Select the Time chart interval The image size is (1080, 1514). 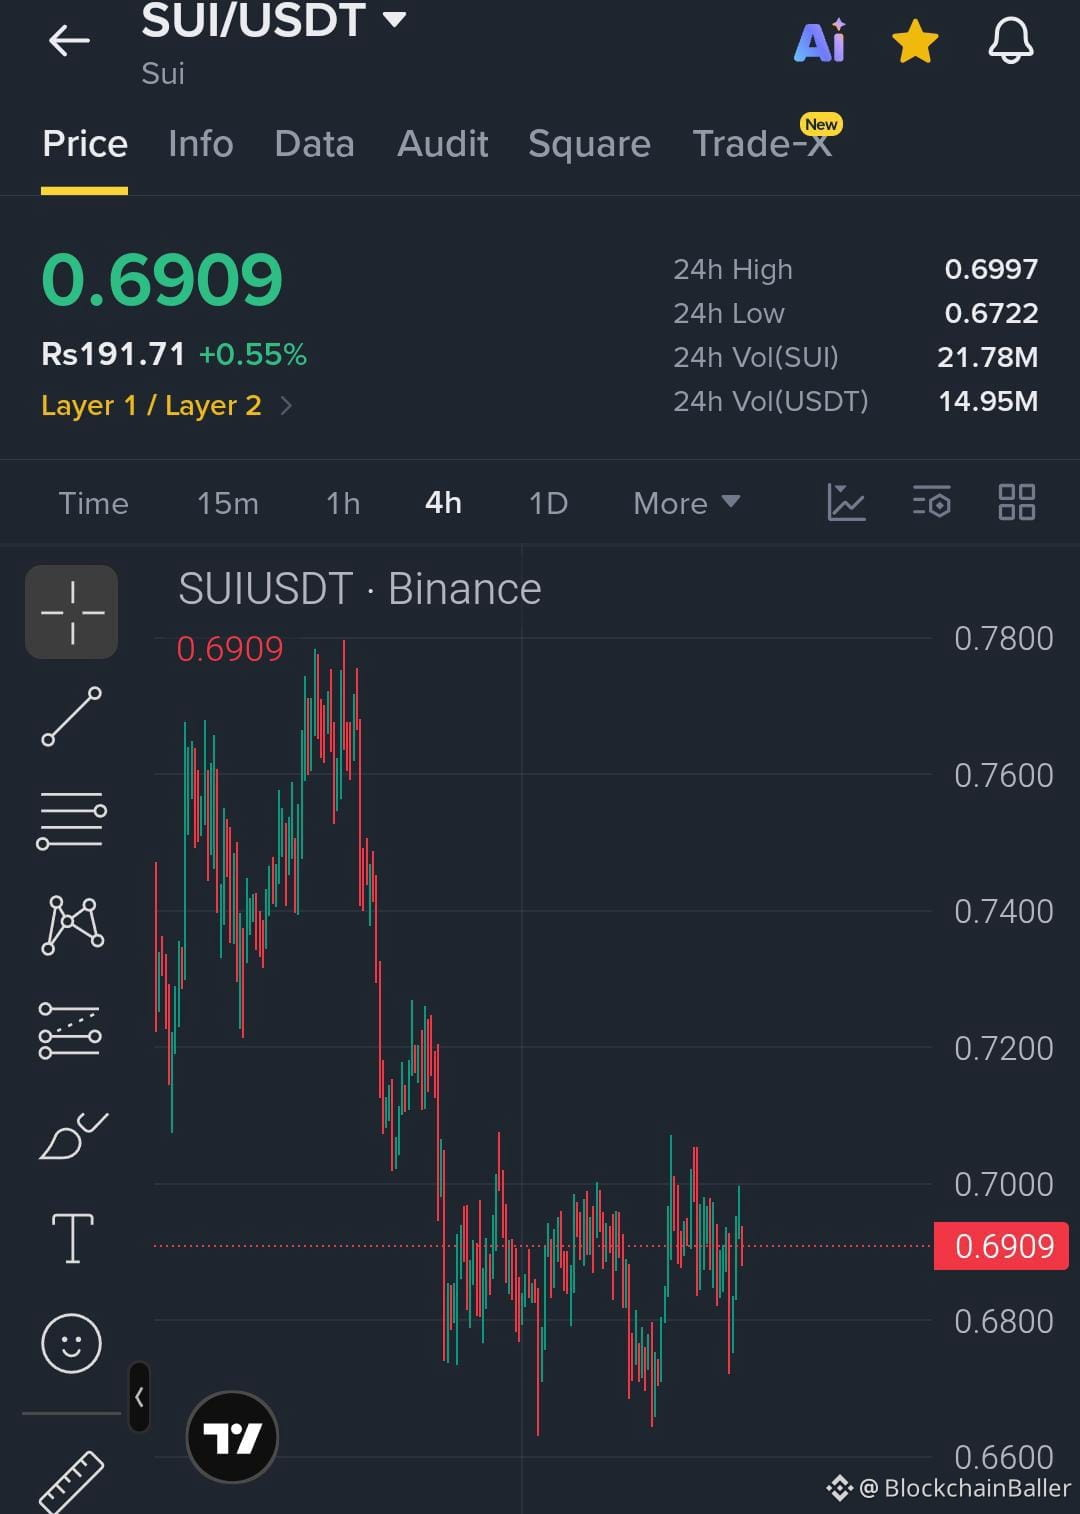pyautogui.click(x=93, y=503)
